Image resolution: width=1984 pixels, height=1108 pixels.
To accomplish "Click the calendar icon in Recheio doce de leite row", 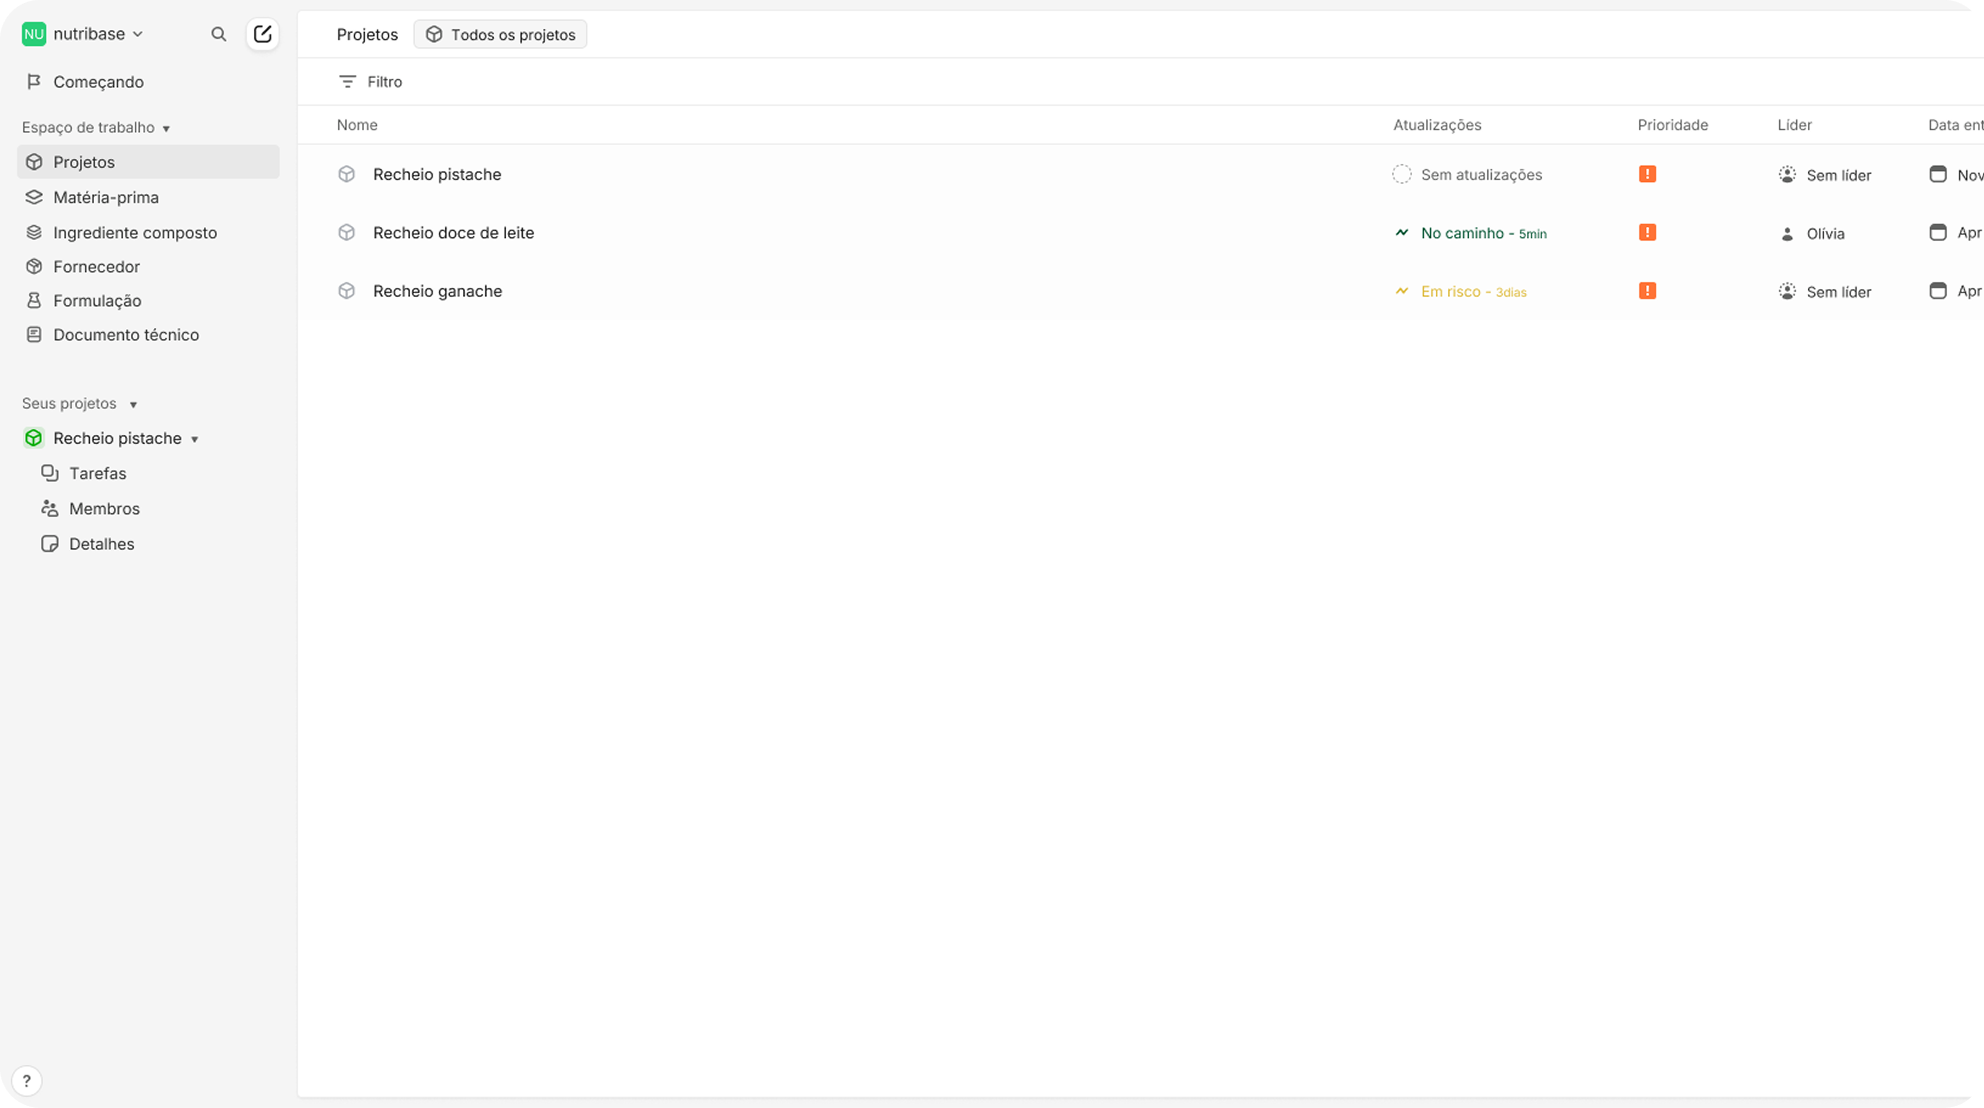I will point(1937,232).
